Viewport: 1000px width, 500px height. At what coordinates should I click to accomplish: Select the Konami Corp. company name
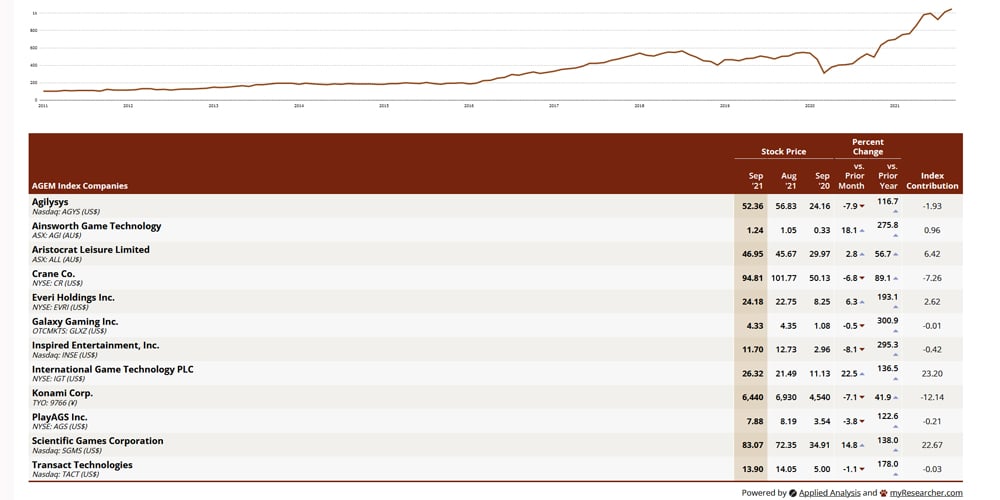[x=62, y=393]
